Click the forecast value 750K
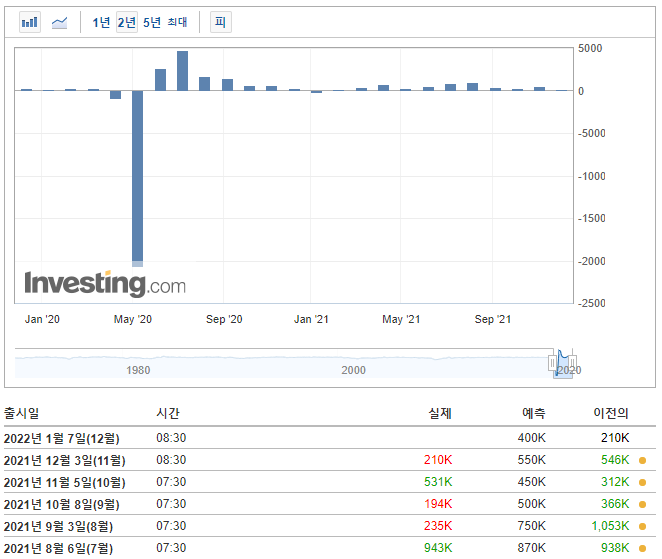662x559 pixels. (x=532, y=526)
